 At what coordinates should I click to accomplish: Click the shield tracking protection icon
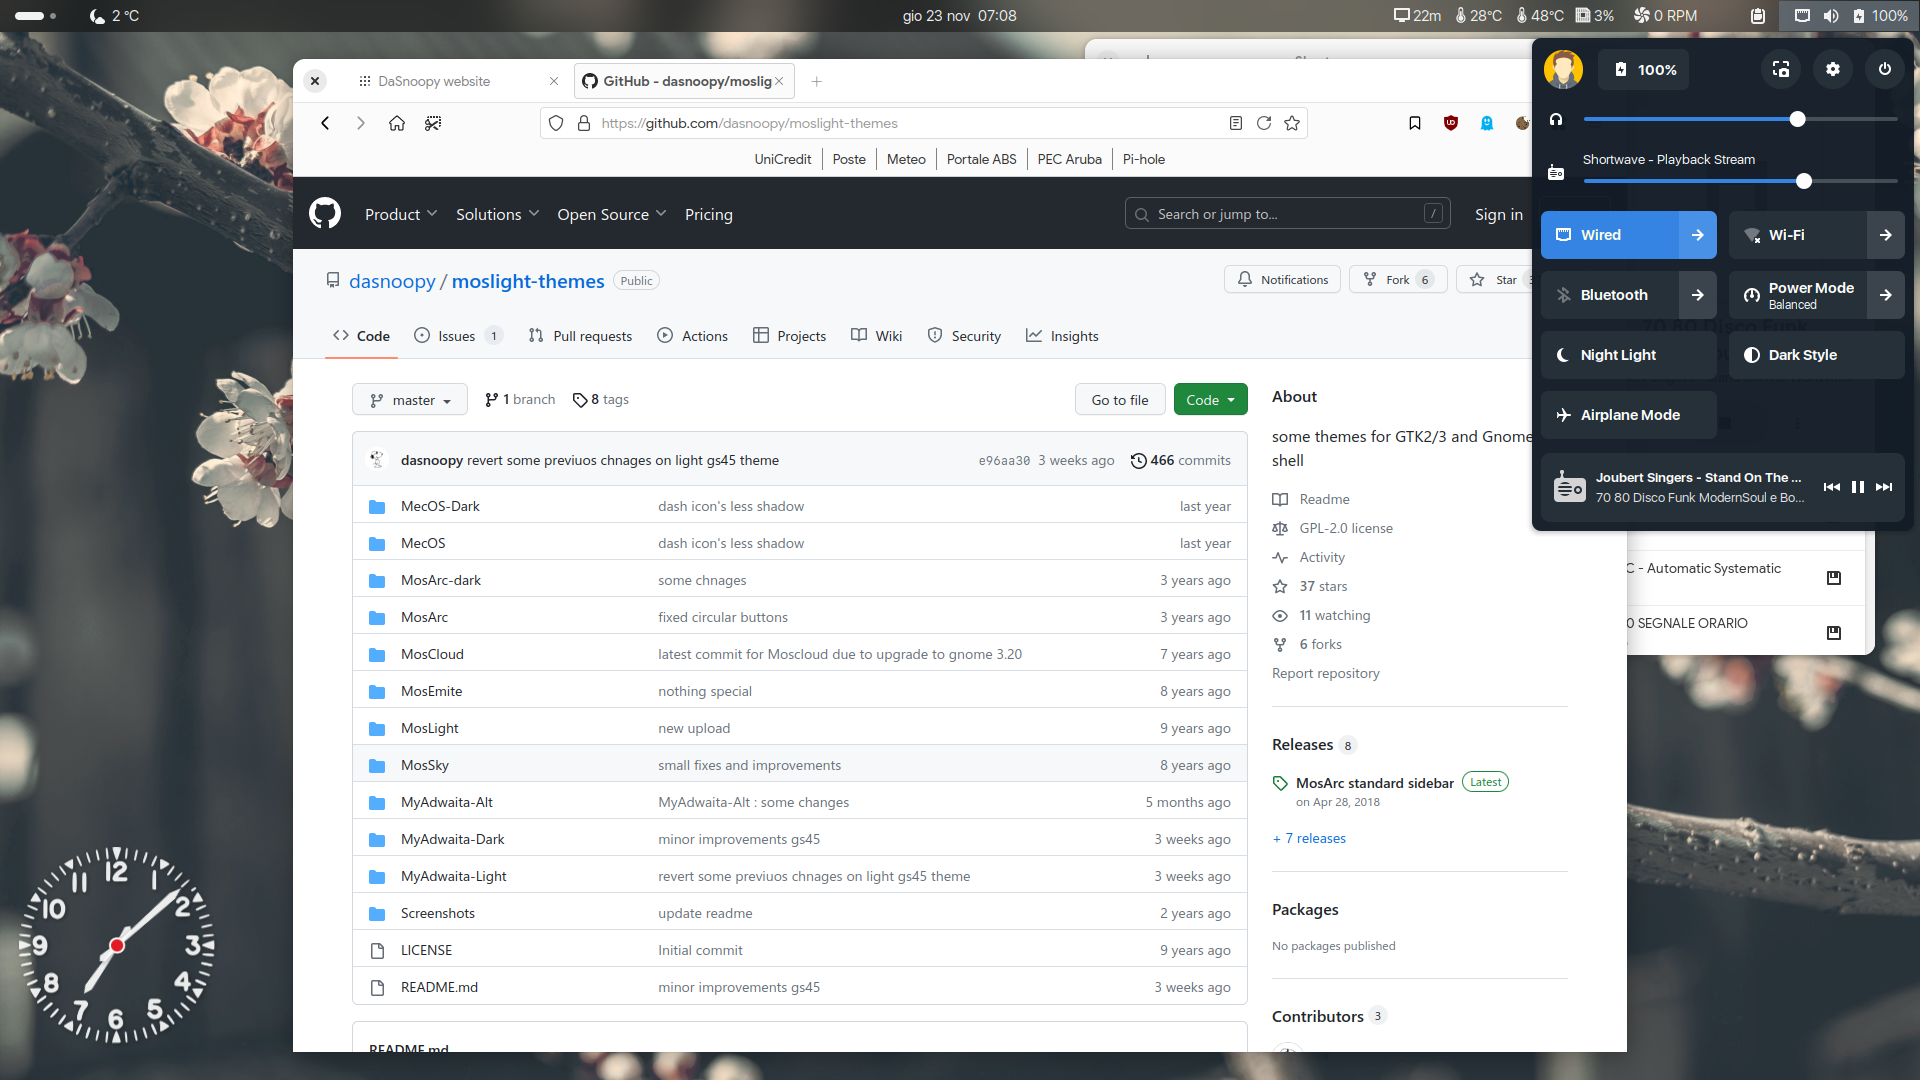pos(556,123)
